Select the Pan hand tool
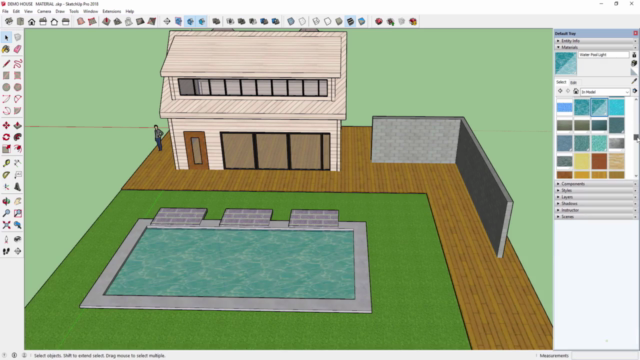 (x=18, y=201)
